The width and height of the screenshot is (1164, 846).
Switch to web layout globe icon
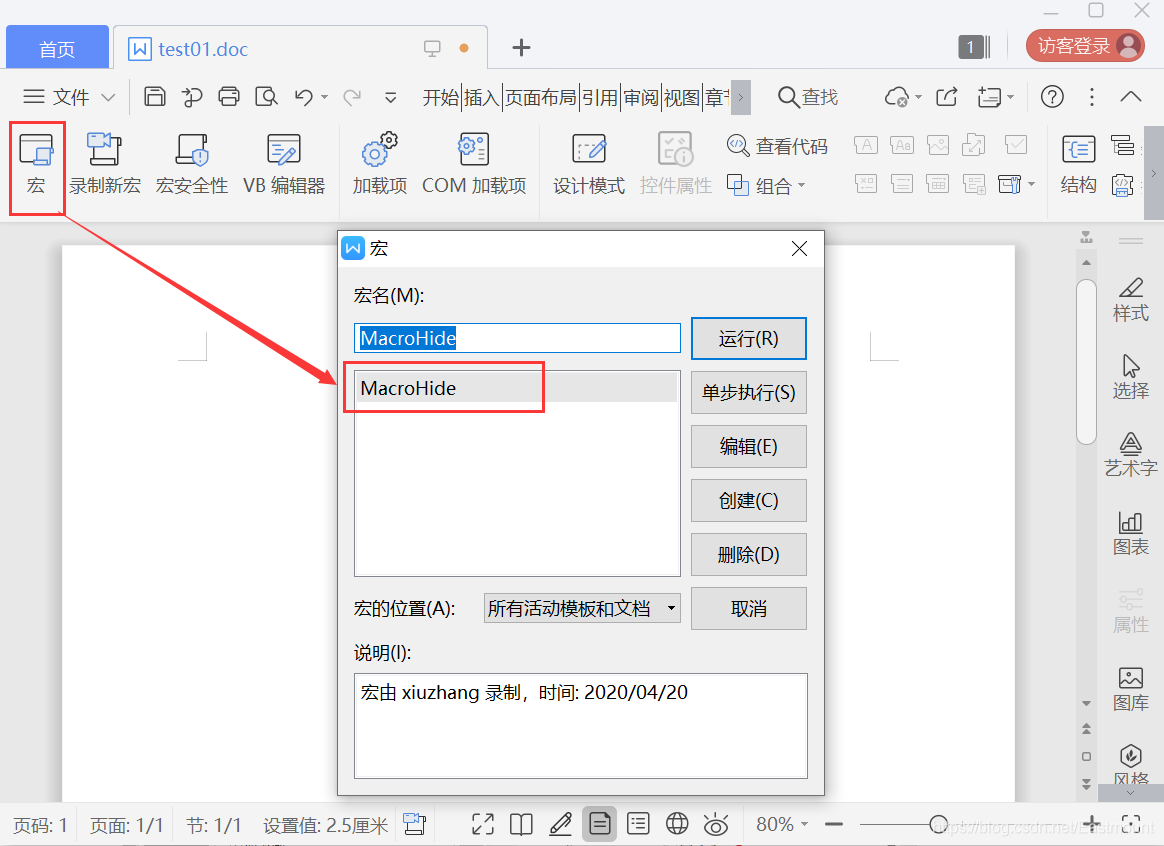(x=677, y=824)
